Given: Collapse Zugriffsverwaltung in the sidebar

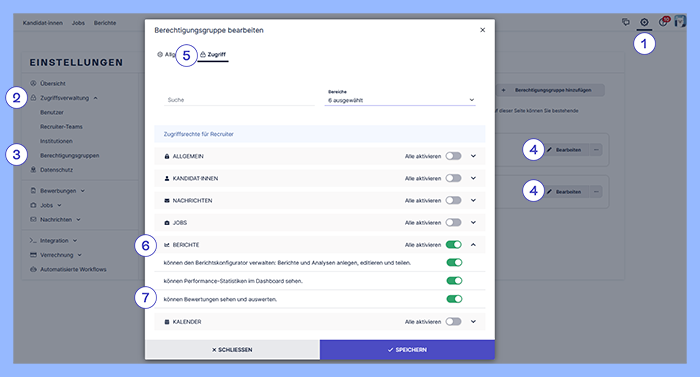Looking at the screenshot, I should (96, 98).
